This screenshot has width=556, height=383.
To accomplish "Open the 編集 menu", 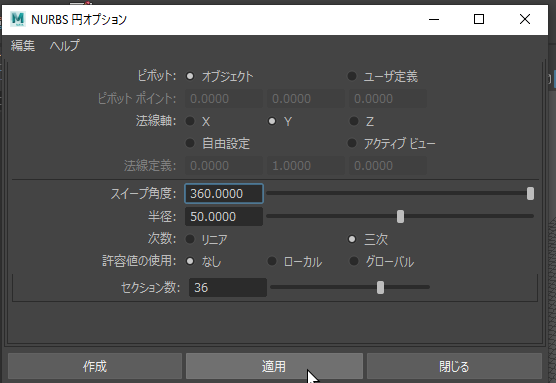I will [23, 46].
